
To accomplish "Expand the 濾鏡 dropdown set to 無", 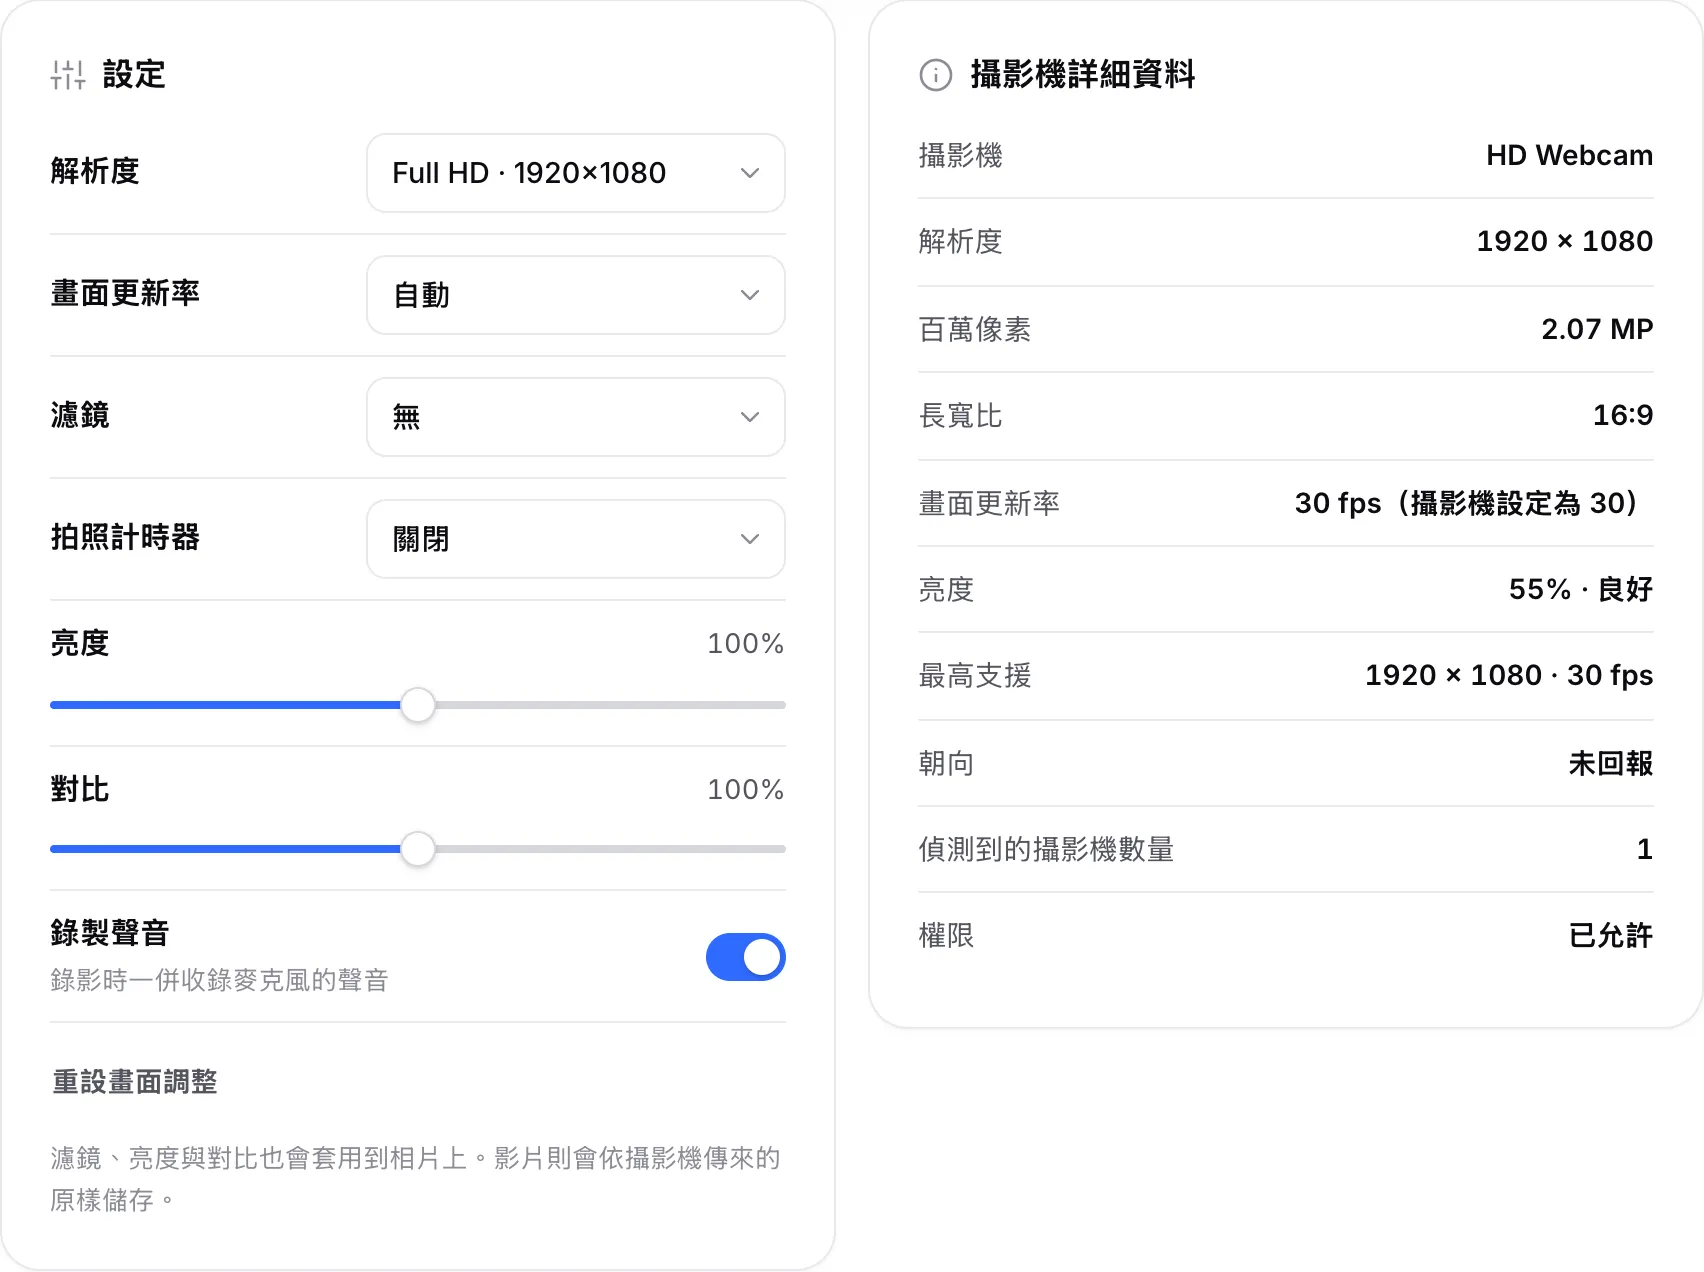I will coord(576,417).
